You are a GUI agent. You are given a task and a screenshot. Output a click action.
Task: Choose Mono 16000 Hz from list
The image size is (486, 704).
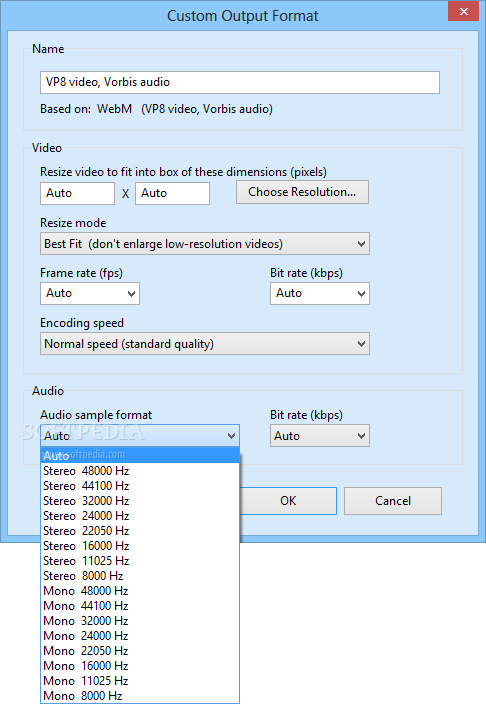140,666
